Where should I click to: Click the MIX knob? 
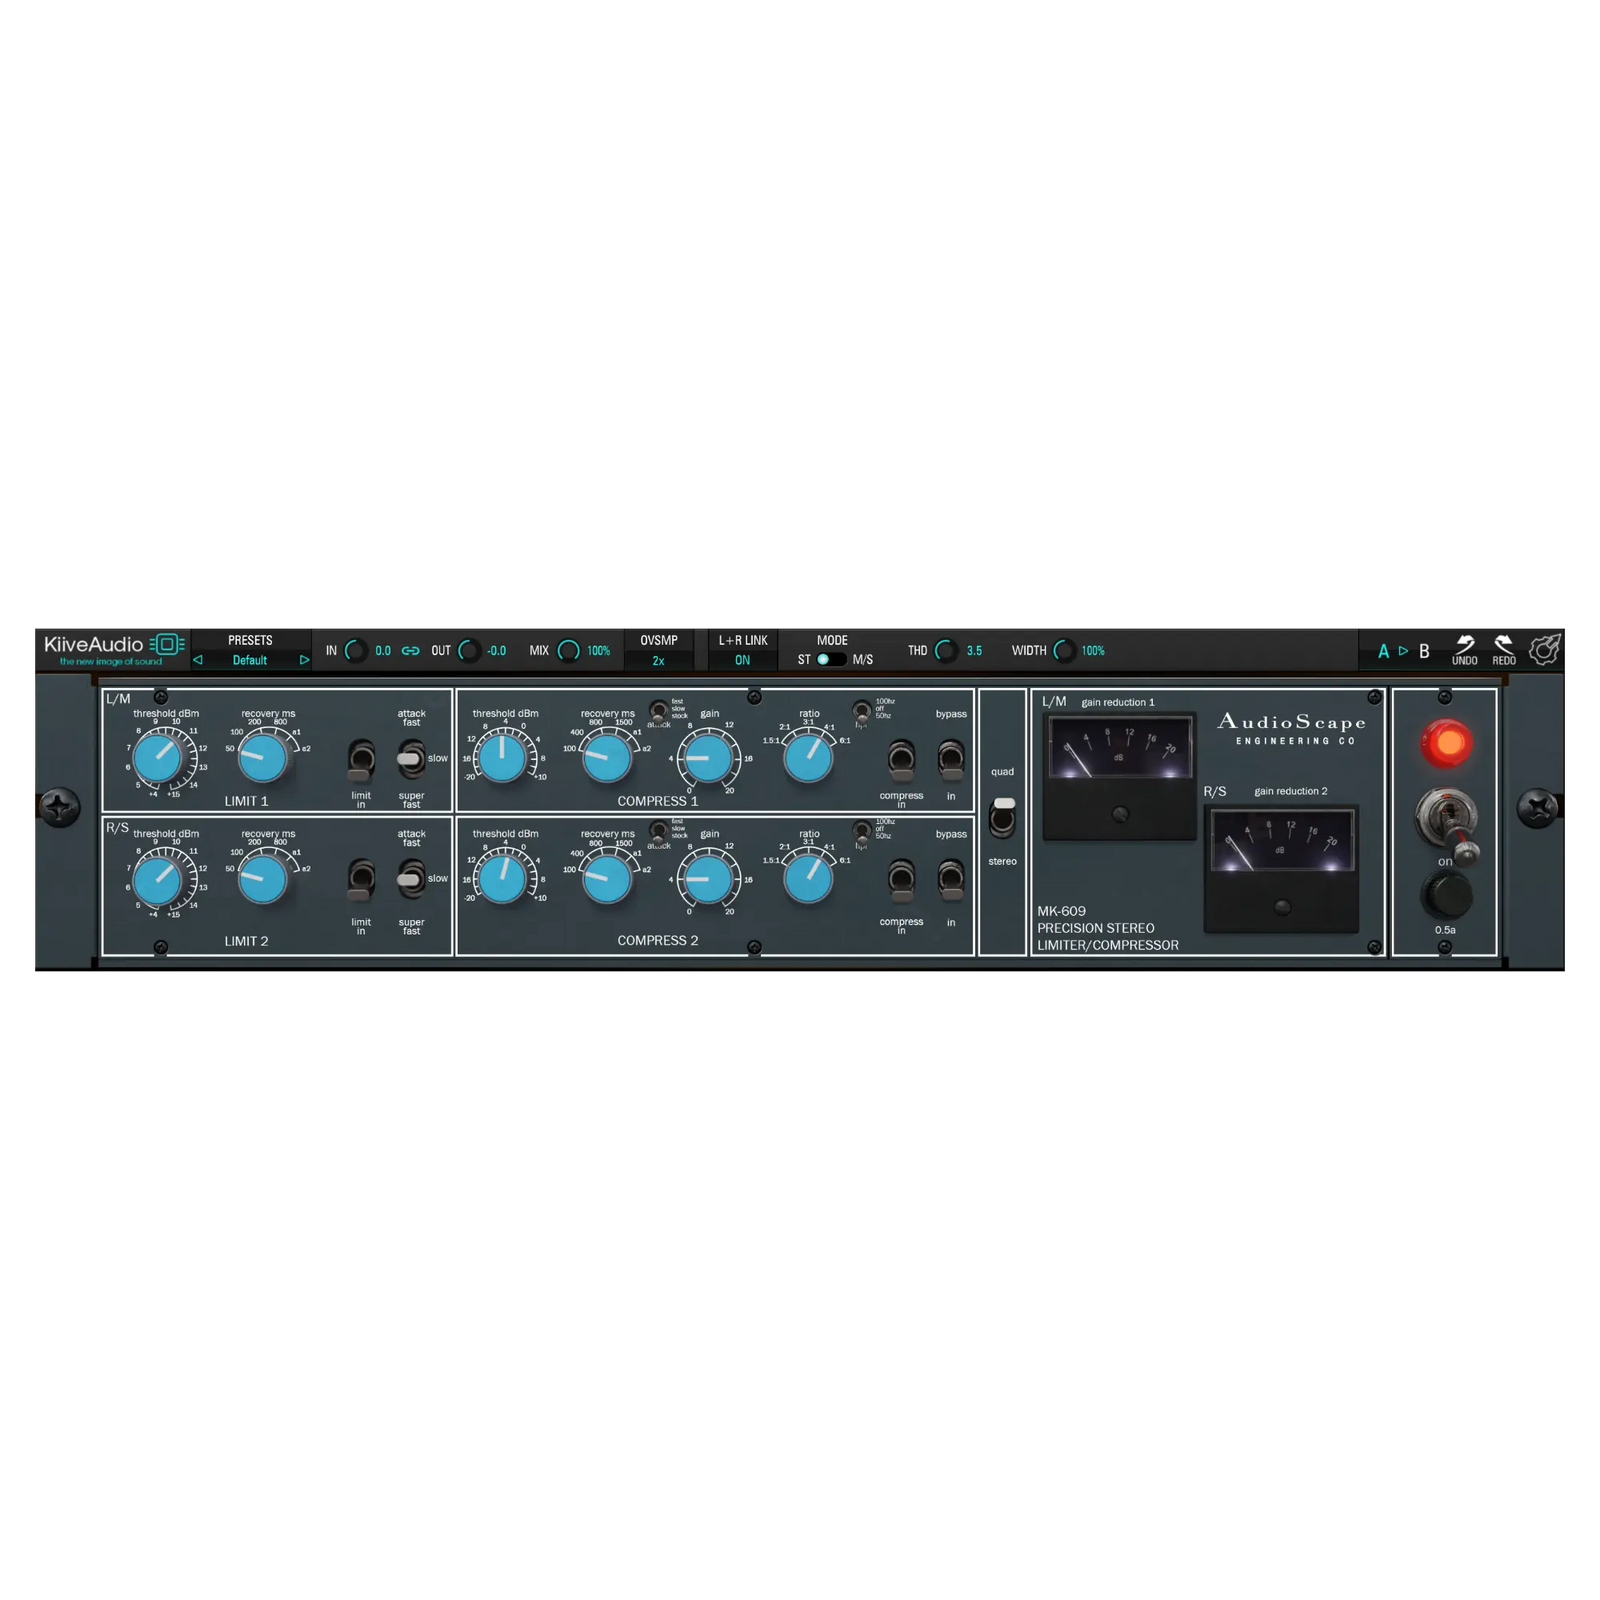click(x=568, y=651)
